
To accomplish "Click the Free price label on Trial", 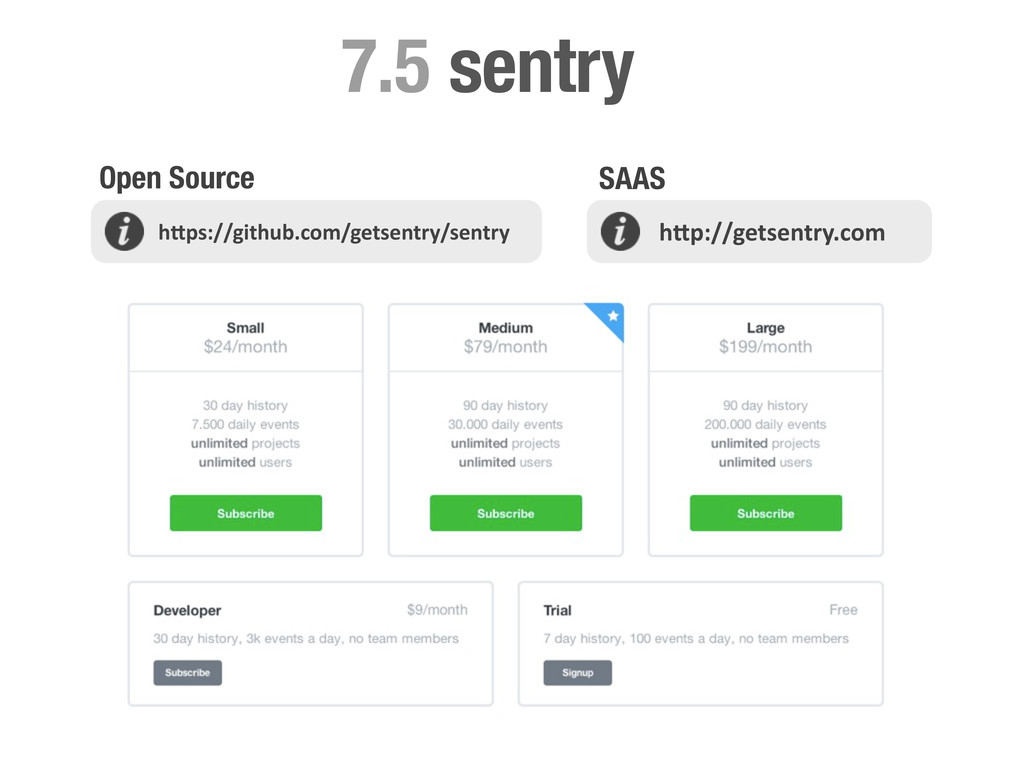I will pos(843,610).
